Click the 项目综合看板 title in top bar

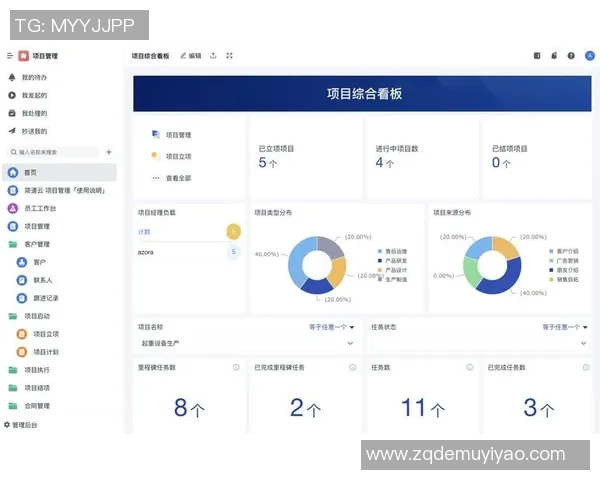150,56
